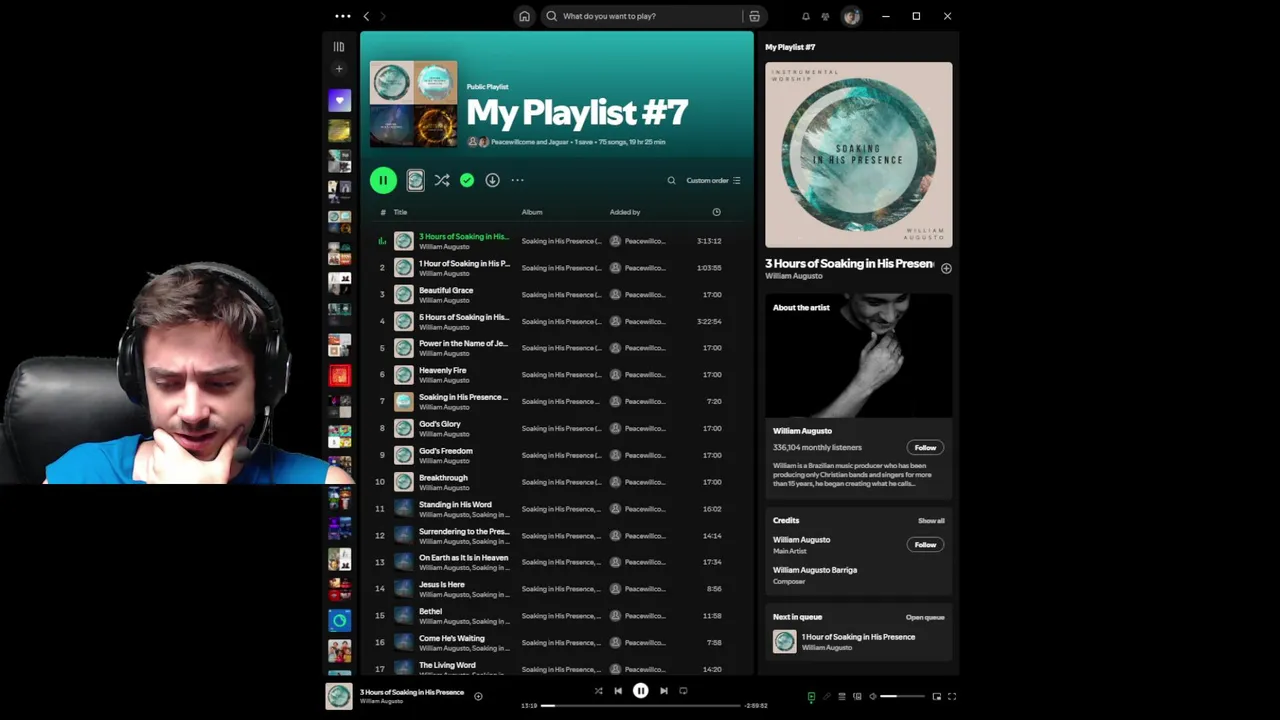Add current song to playlist in right panel

(x=946, y=268)
